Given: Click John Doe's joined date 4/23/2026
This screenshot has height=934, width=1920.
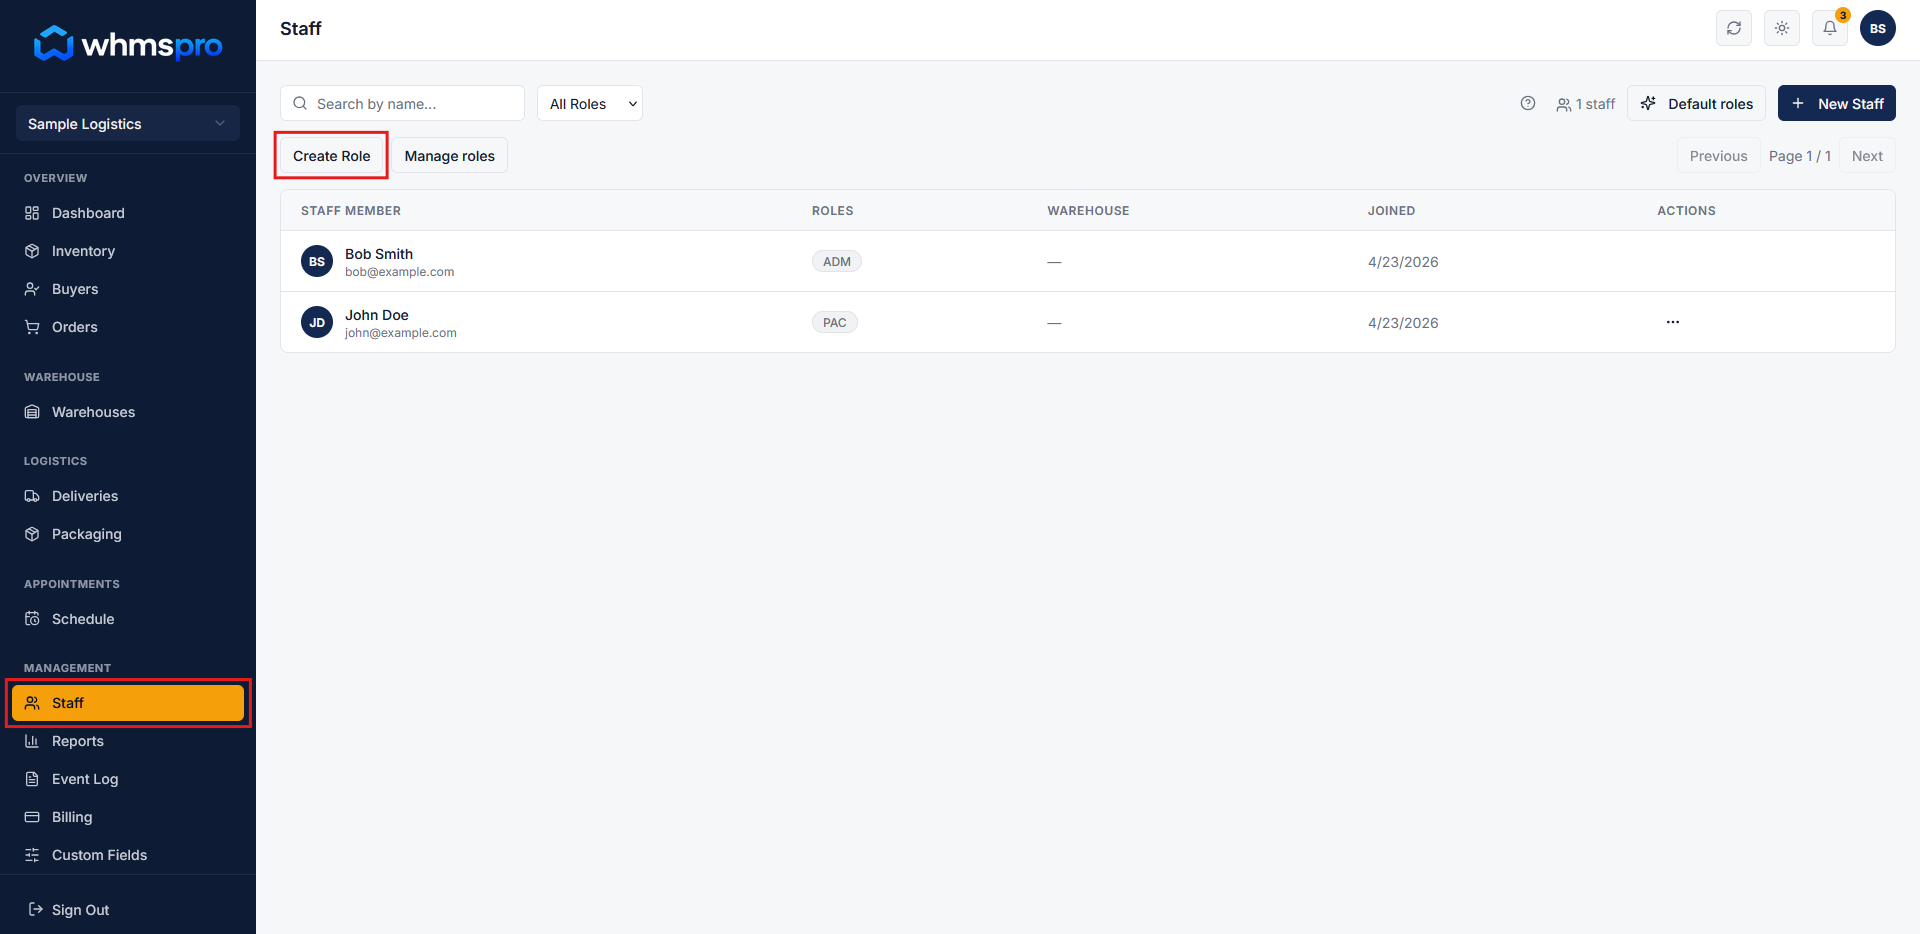Looking at the screenshot, I should click(x=1403, y=323).
